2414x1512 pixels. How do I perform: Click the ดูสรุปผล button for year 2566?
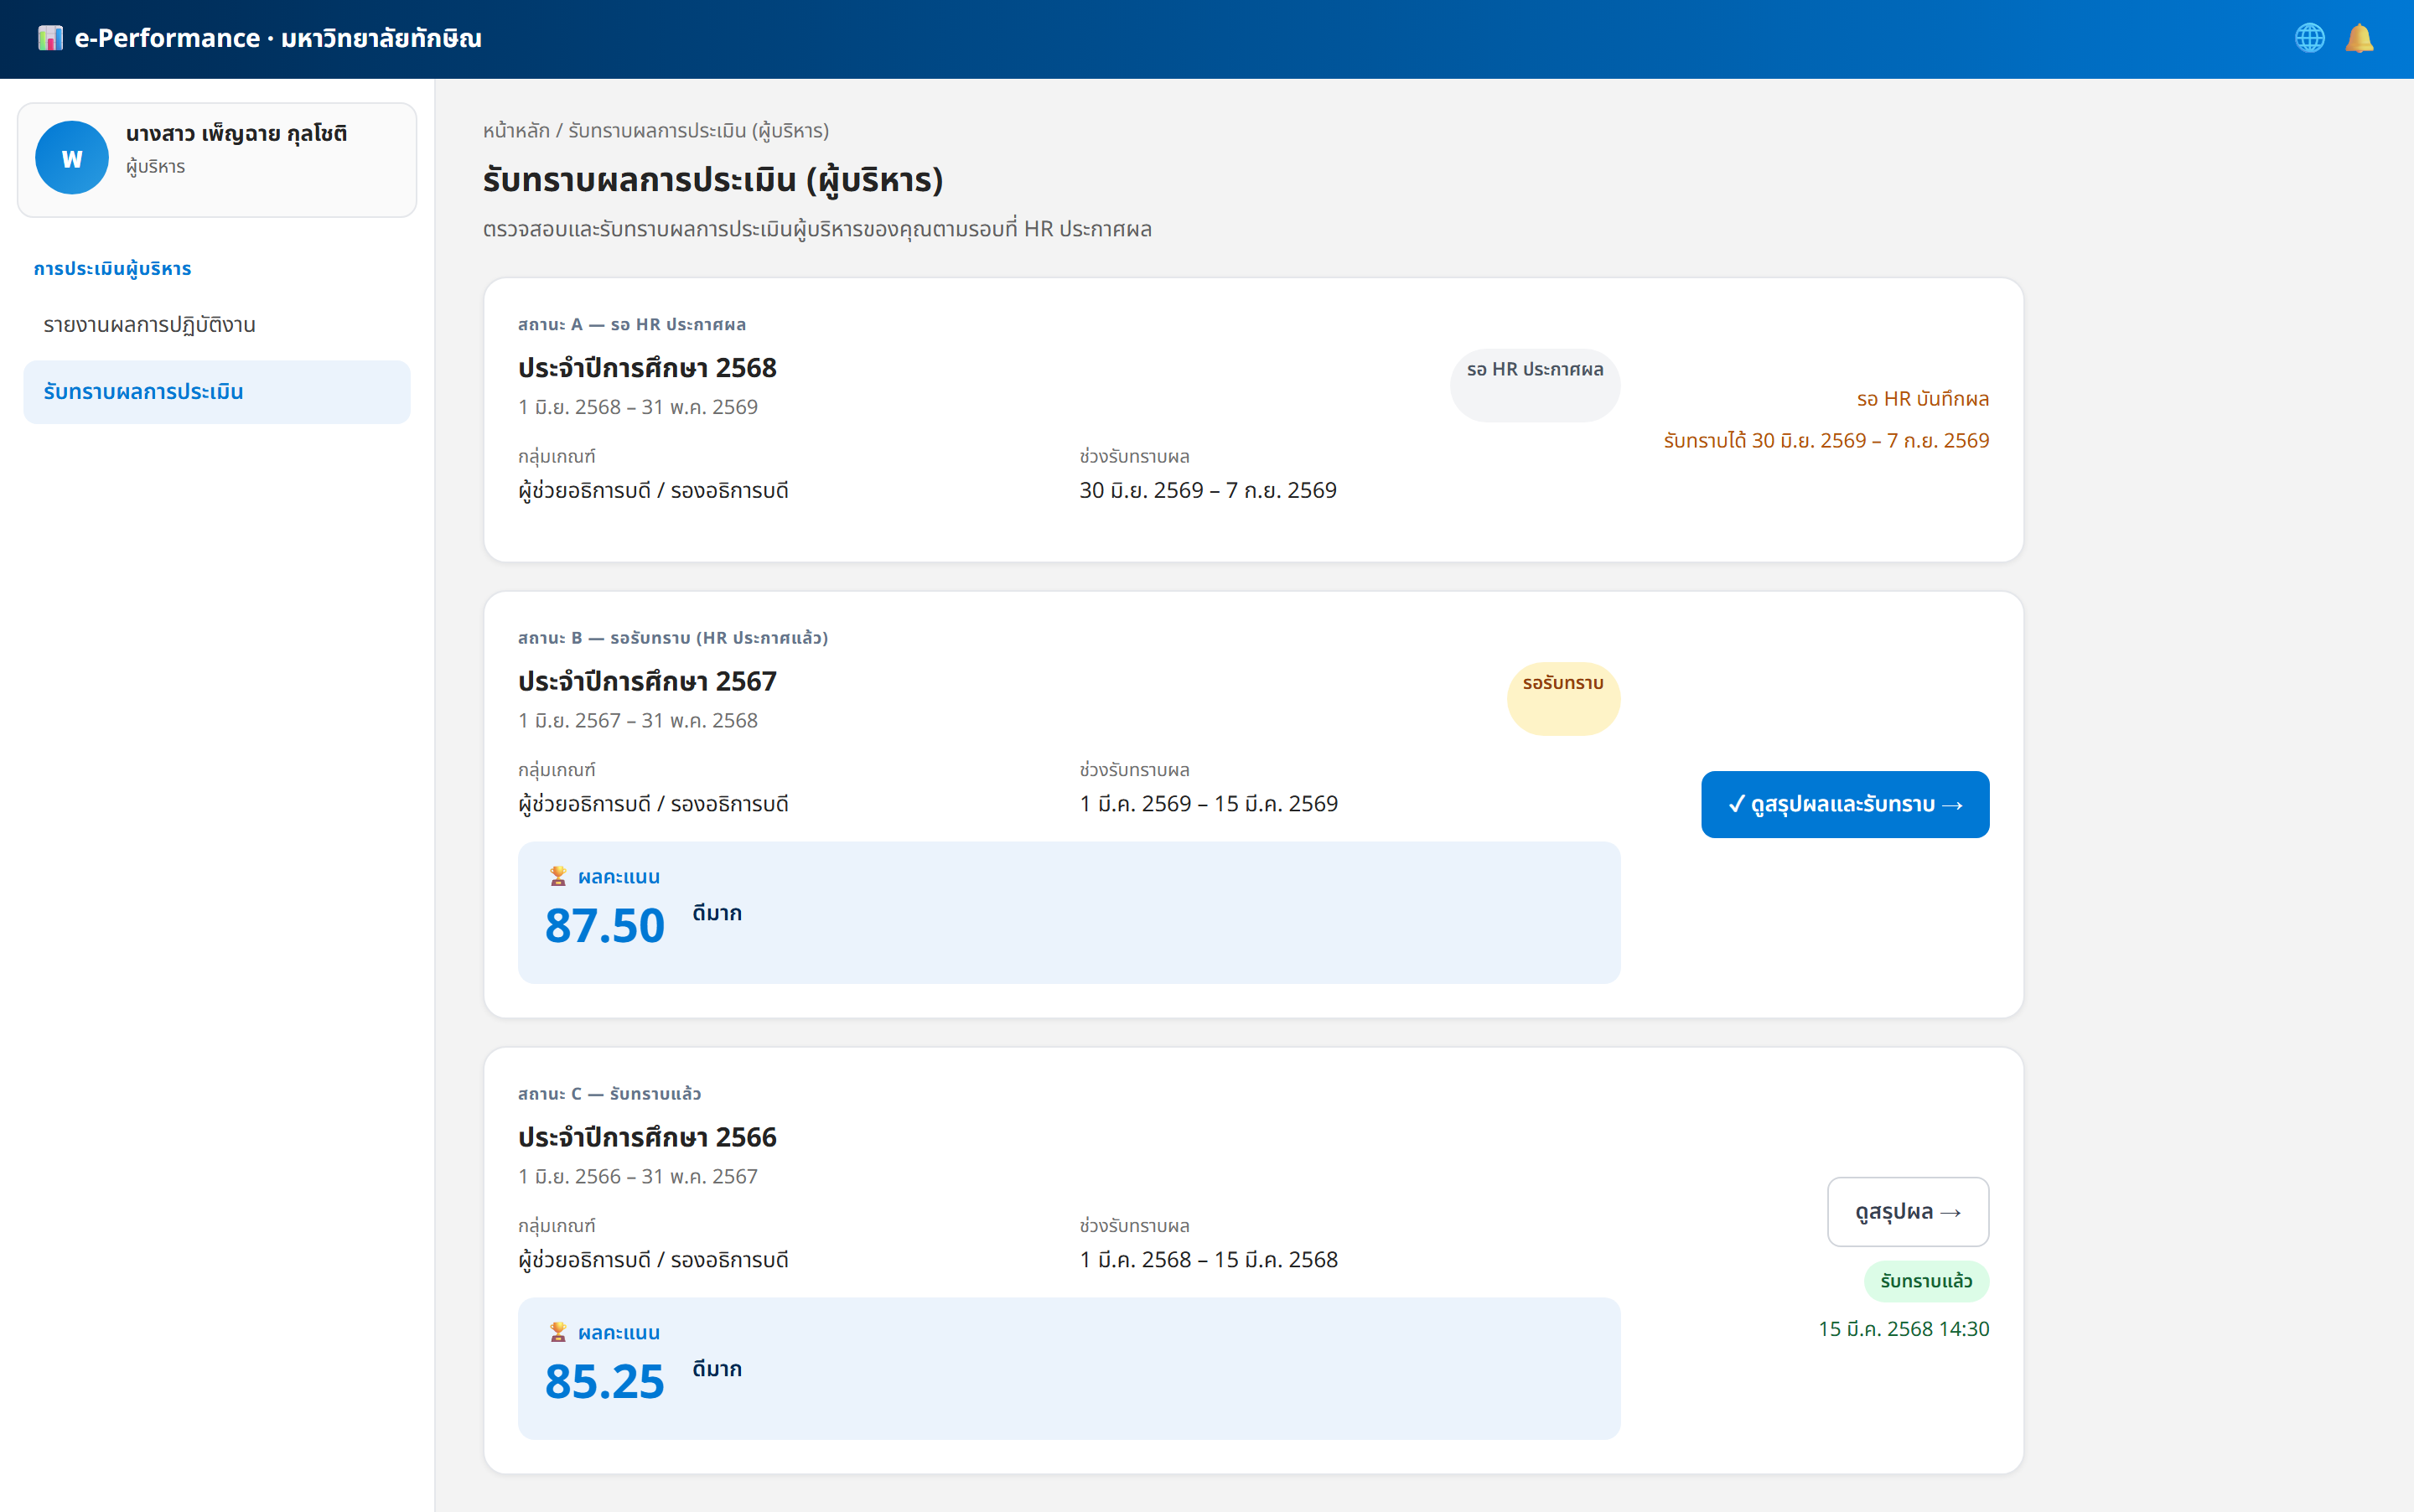[x=1908, y=1212]
